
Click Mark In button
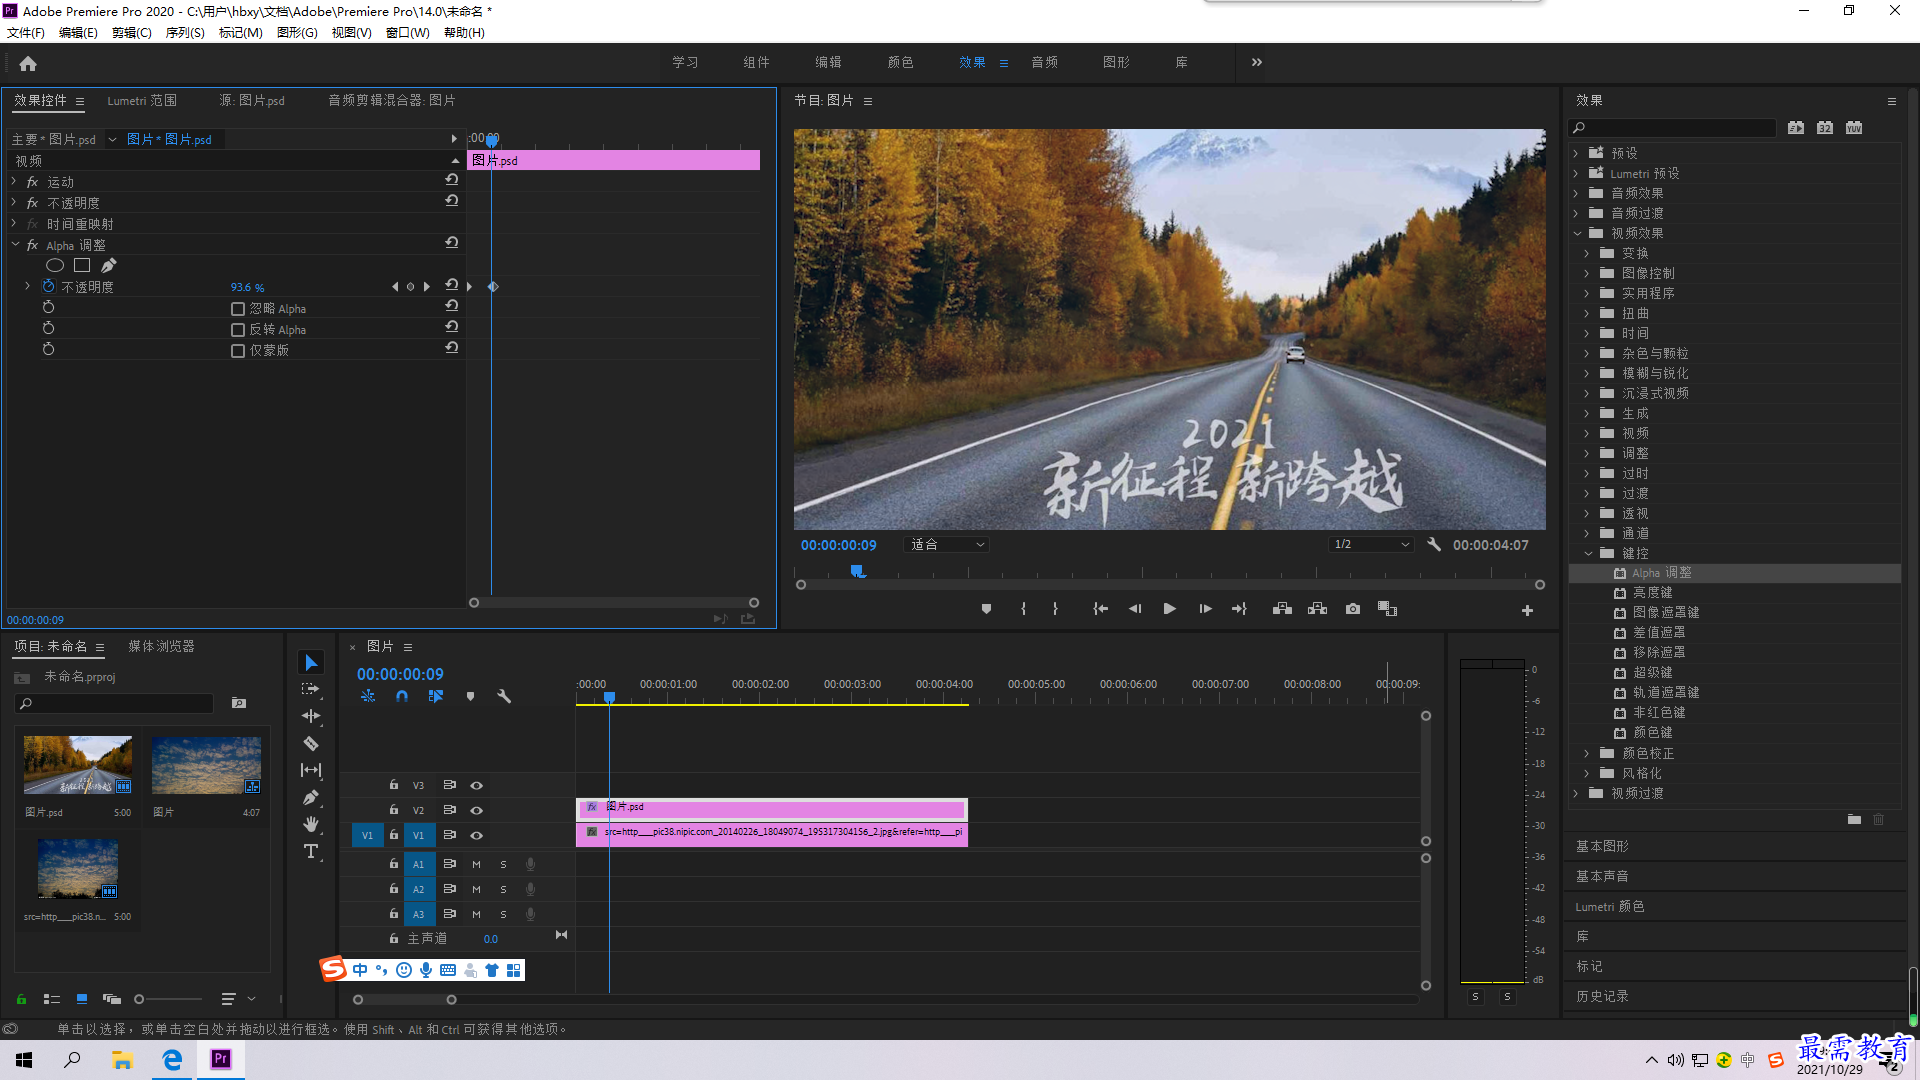tap(1023, 609)
